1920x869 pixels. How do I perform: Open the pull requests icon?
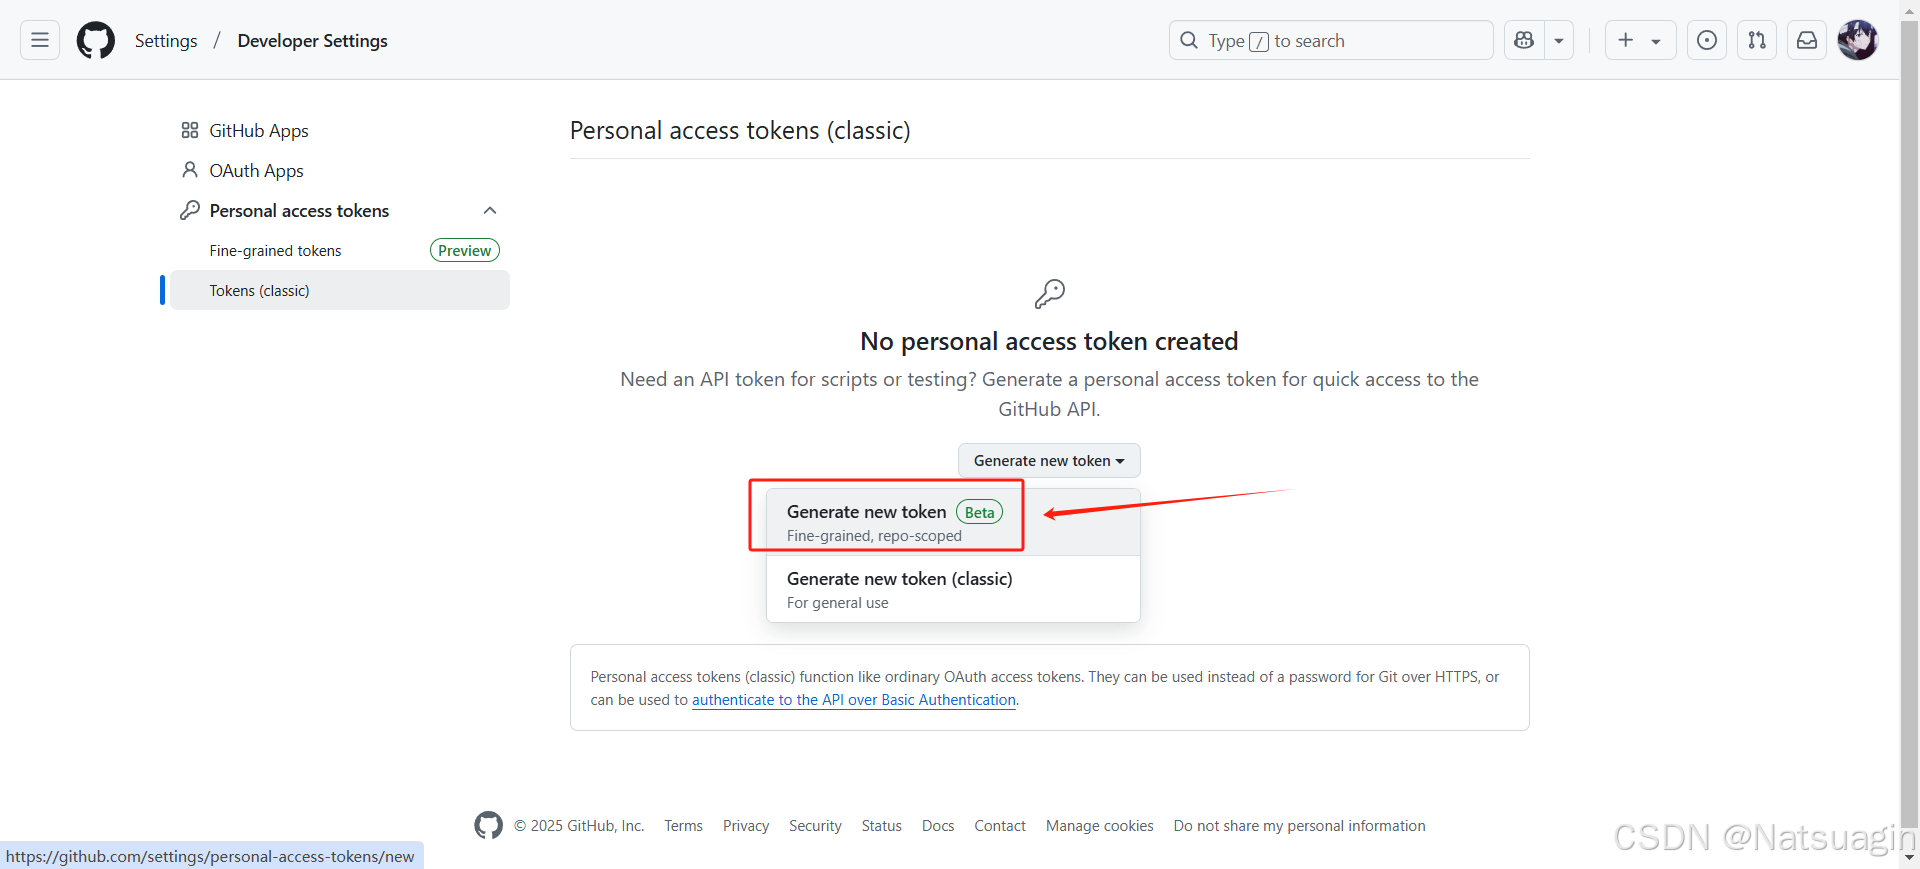(x=1757, y=40)
